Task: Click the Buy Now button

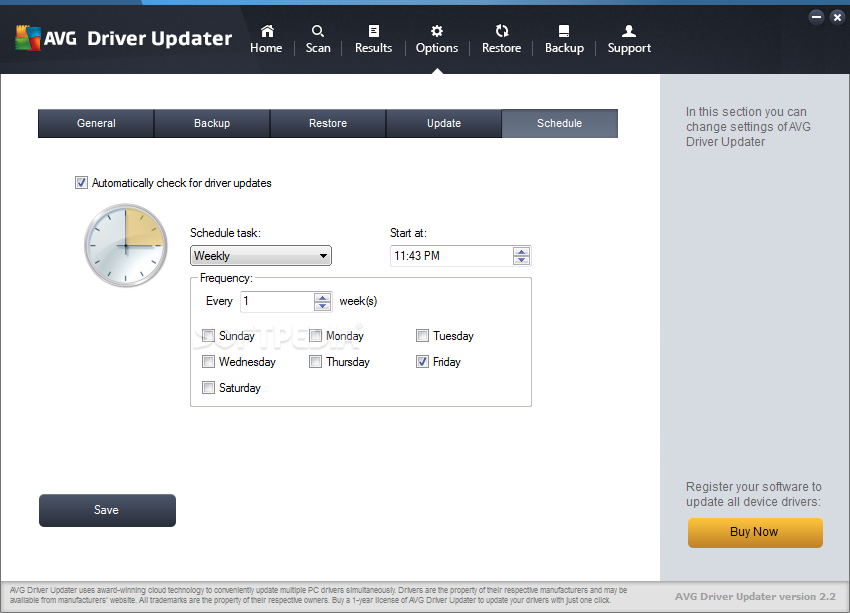Action: 755,532
